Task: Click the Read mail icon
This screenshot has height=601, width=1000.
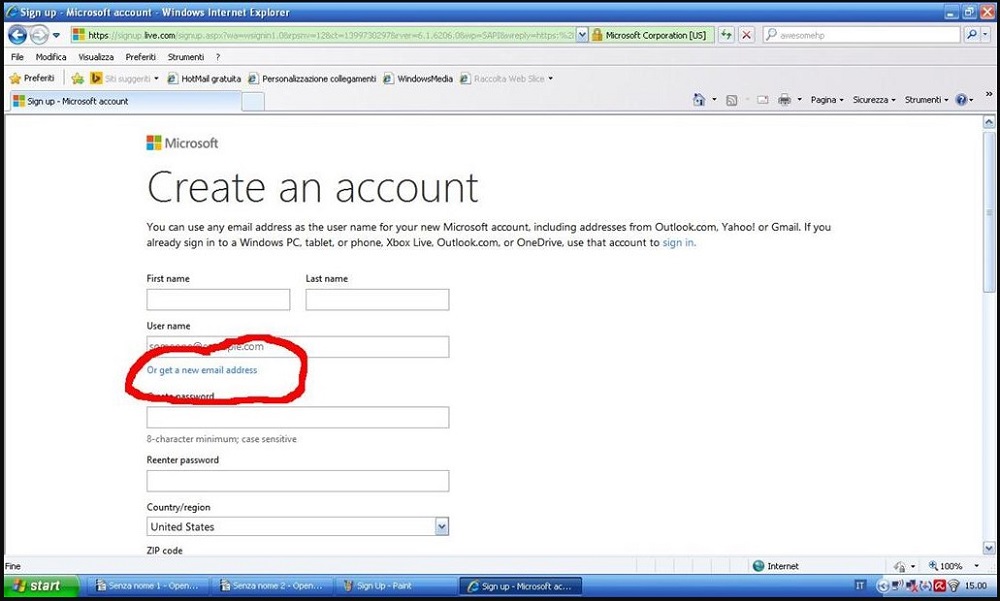Action: coord(762,100)
